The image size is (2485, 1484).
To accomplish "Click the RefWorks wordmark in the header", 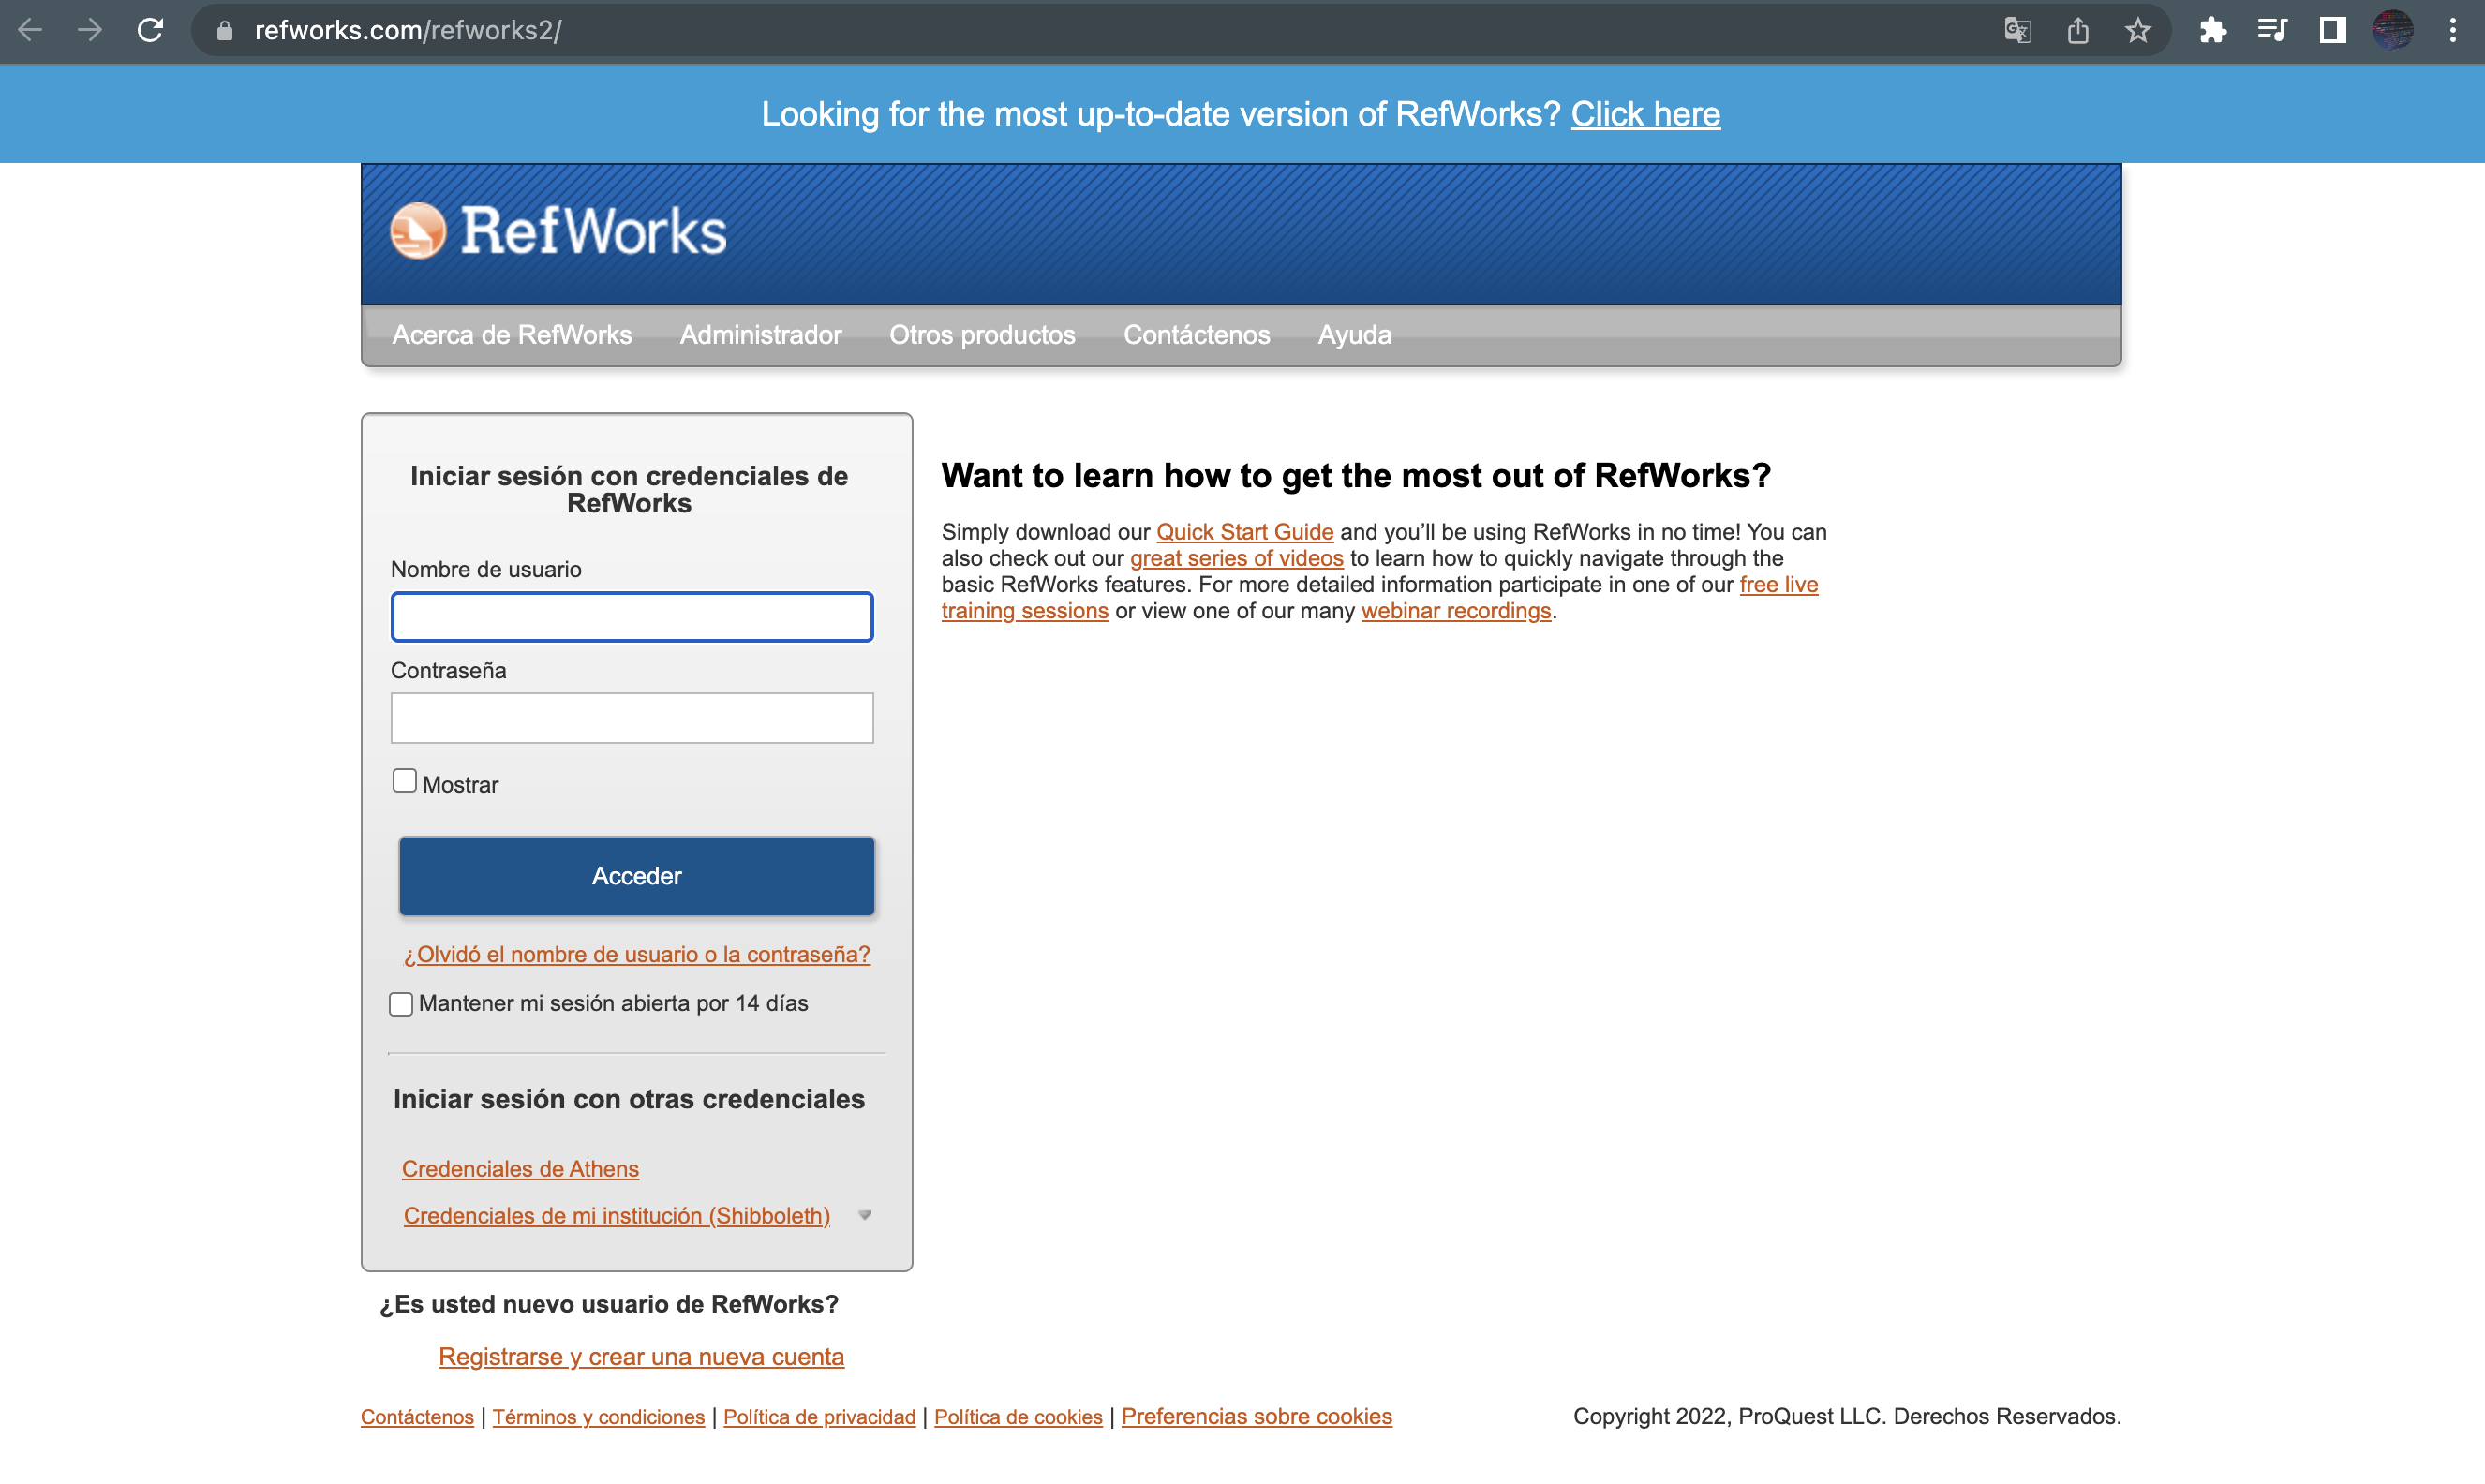I will (594, 231).
